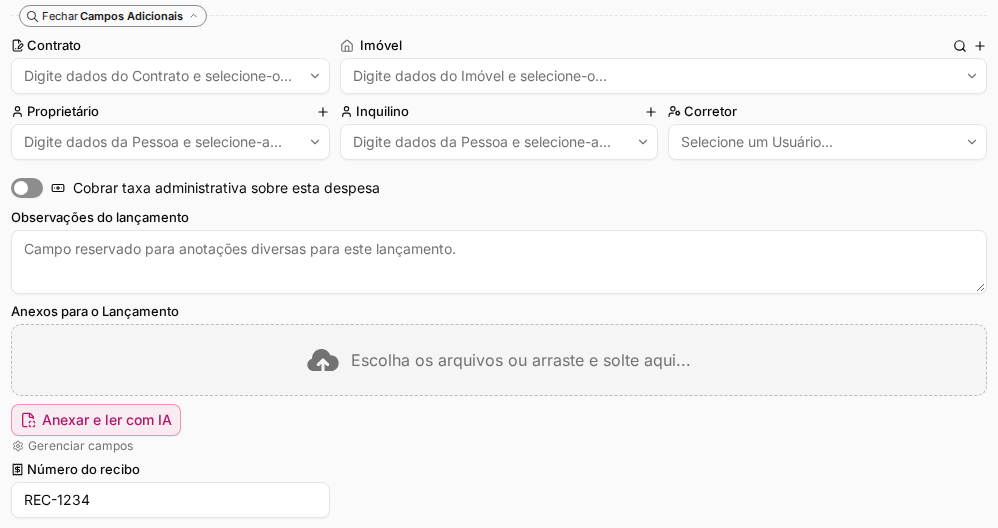Click the textarea resize handle

(x=980, y=288)
